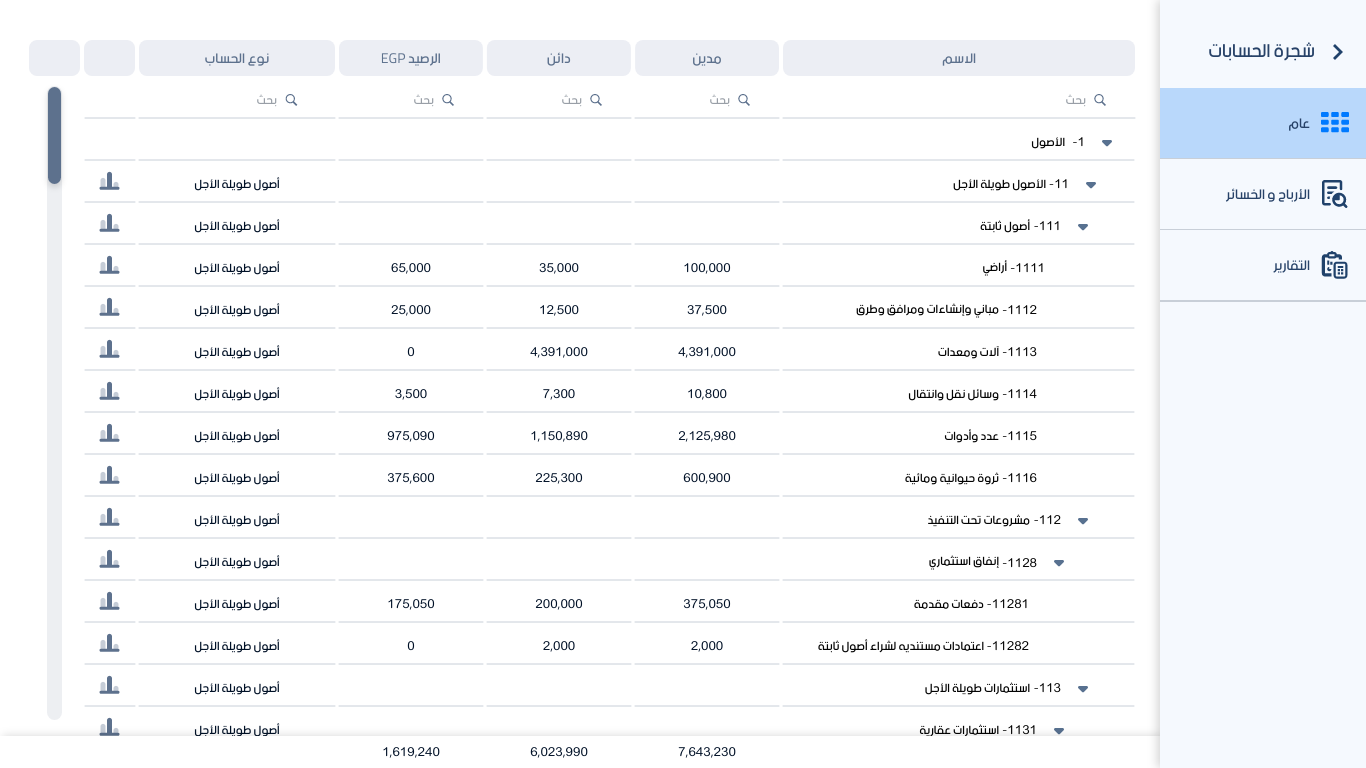Sort by the مدين column header
This screenshot has height=768, width=1366.
tap(706, 58)
